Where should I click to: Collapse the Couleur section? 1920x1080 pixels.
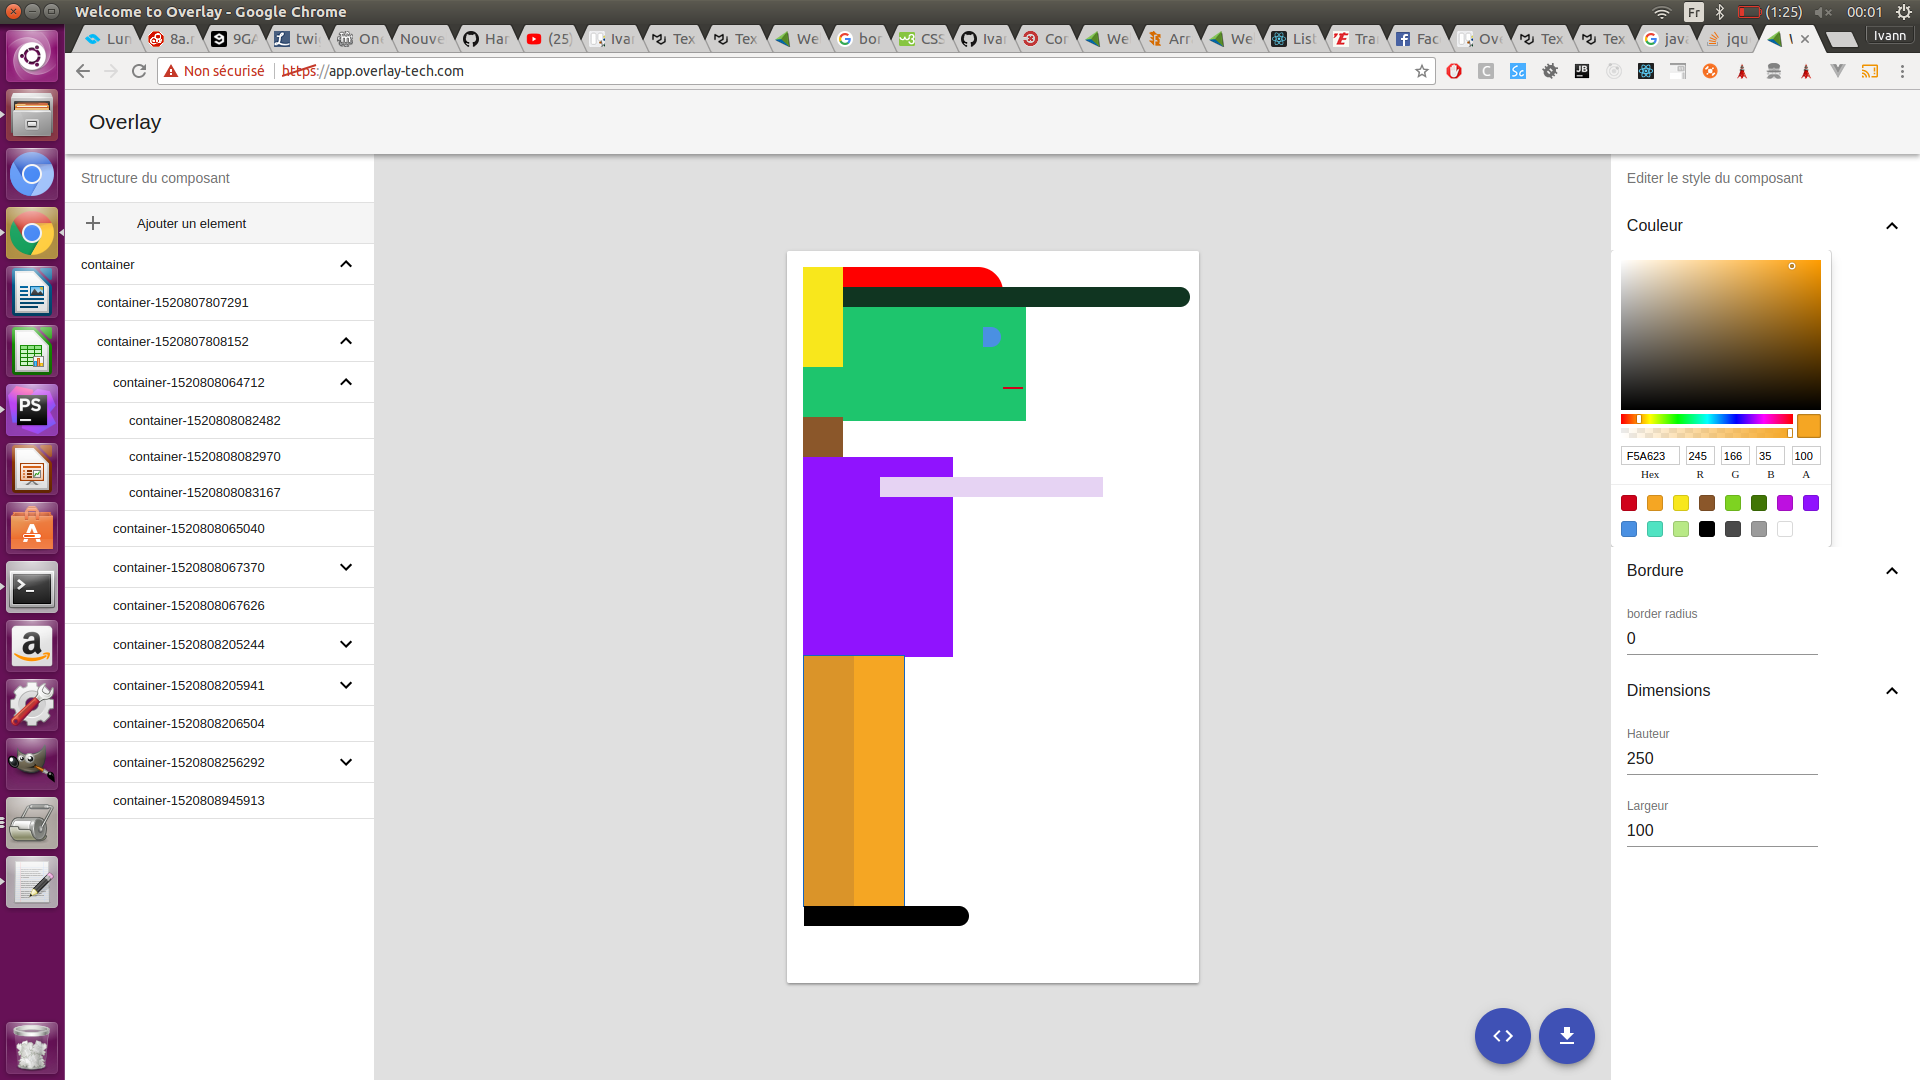click(x=1891, y=226)
